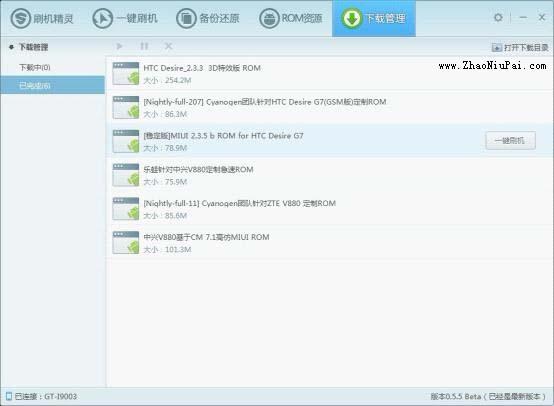
Task: Minimize the 刷机精灵 window
Action: [523, 17]
